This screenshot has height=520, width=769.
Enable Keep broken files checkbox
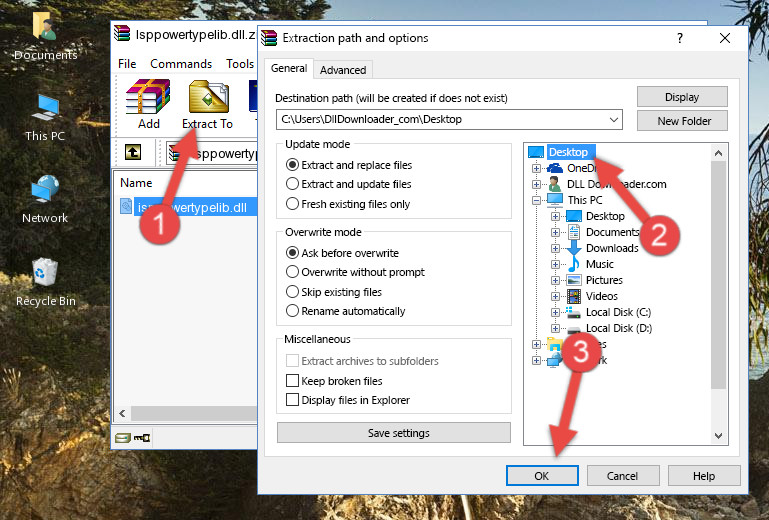(x=292, y=381)
